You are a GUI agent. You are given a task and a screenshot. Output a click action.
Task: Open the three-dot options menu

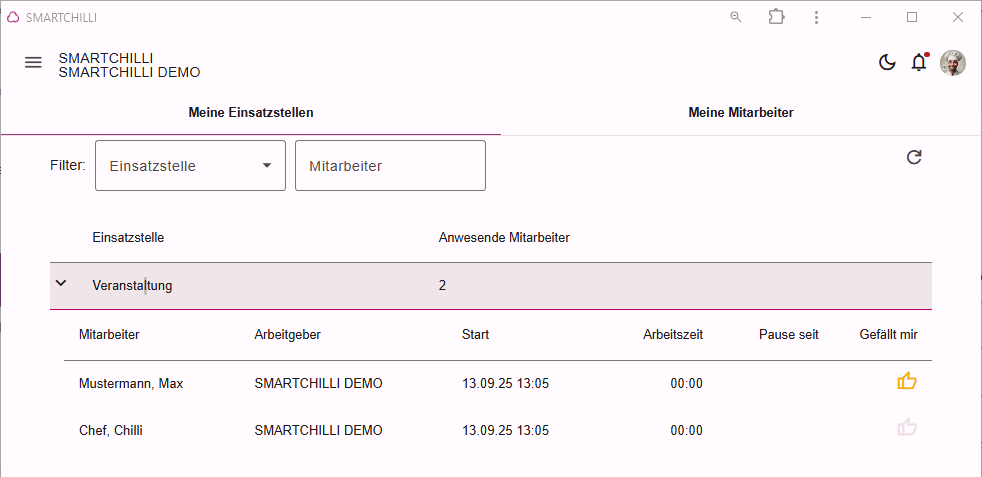816,18
